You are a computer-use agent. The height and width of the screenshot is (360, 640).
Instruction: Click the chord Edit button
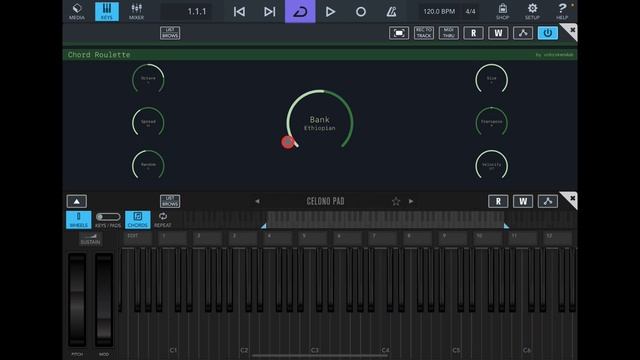[138, 238]
